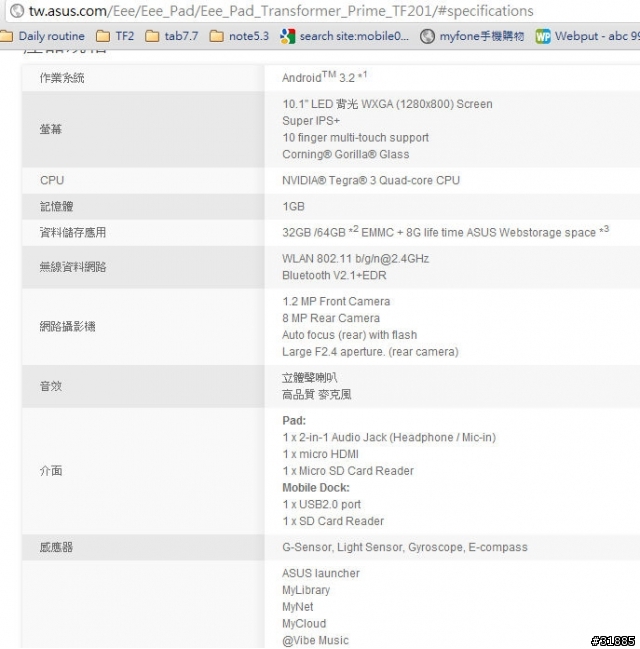Viewport: 640px width, 649px height.
Task: Click the 1.2 MP Front Camera text
Action: (x=336, y=301)
